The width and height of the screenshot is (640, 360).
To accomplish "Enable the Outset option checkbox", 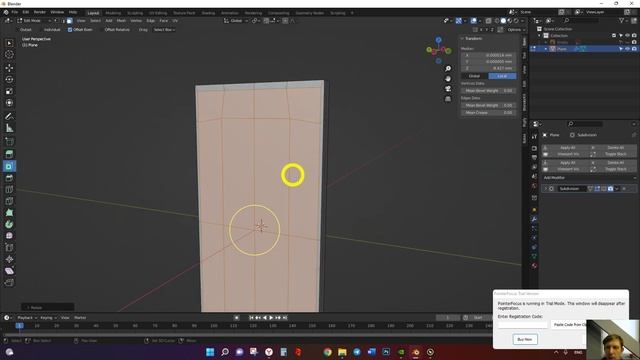I will [x=17, y=30].
